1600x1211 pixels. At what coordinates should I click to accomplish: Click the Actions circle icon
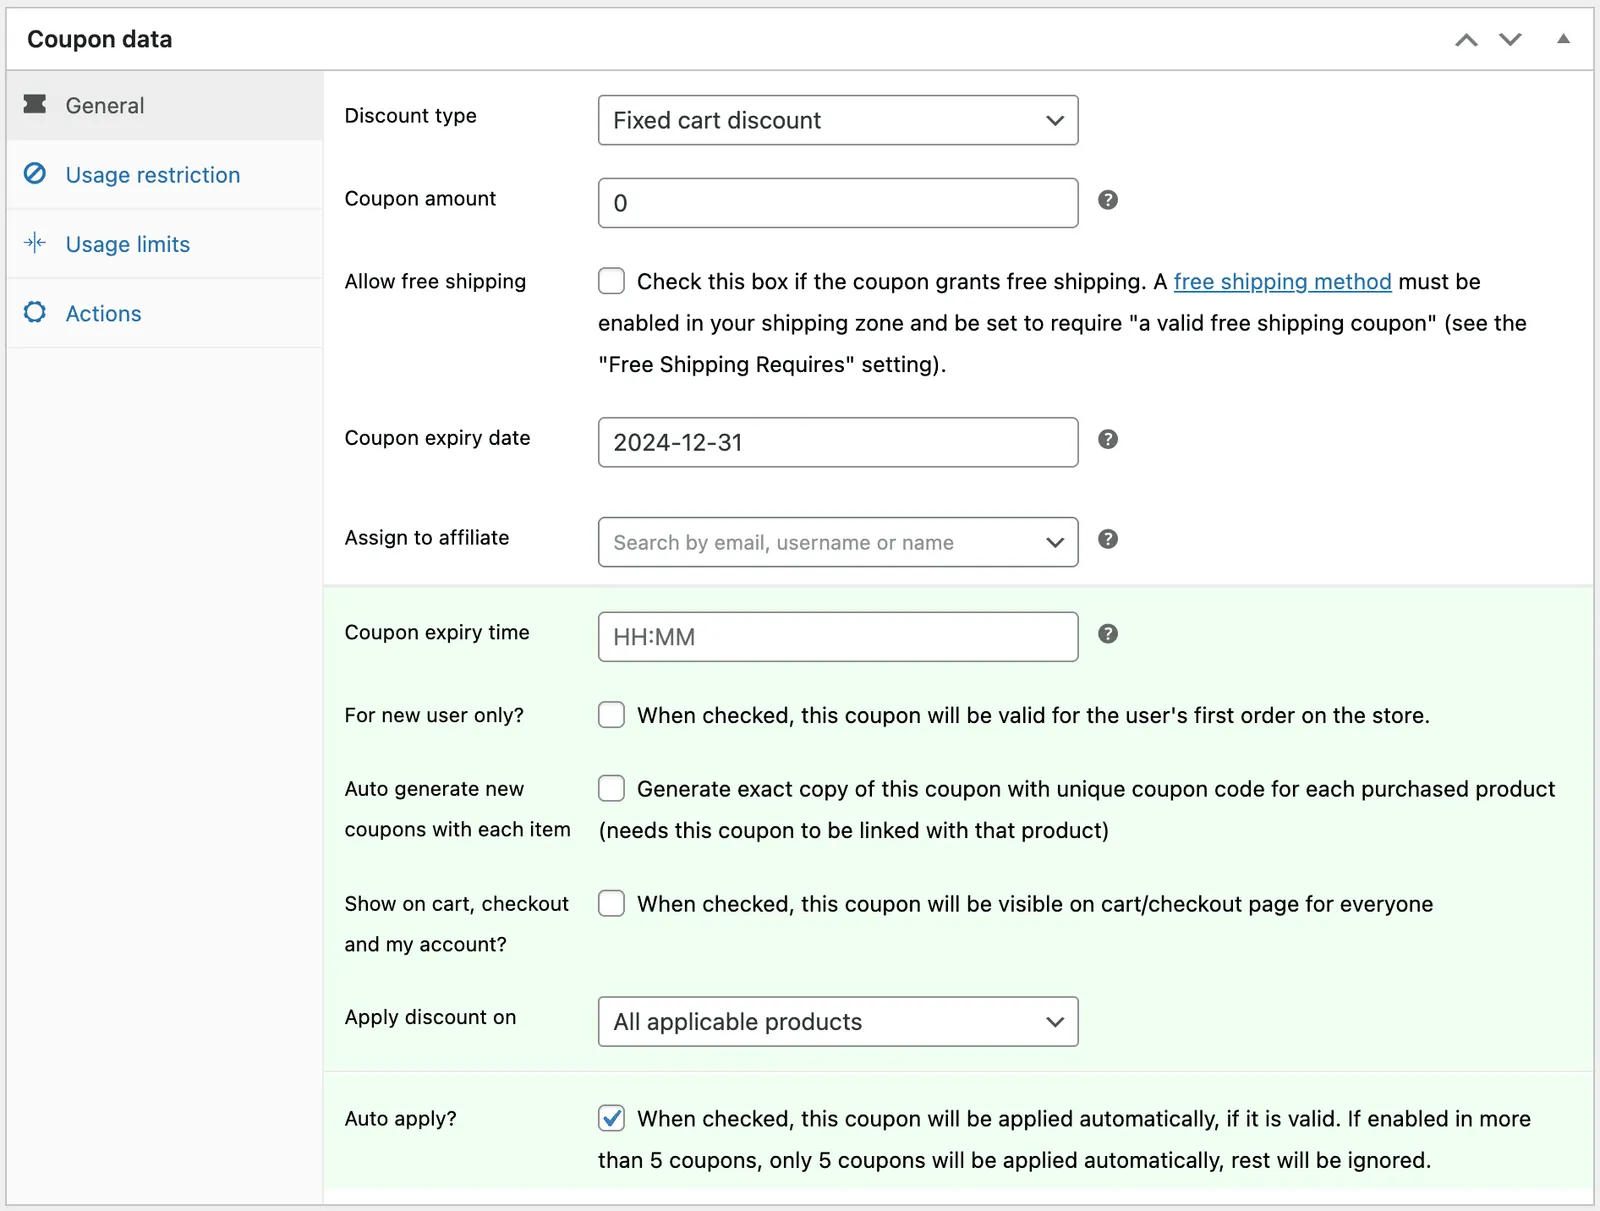coord(35,312)
